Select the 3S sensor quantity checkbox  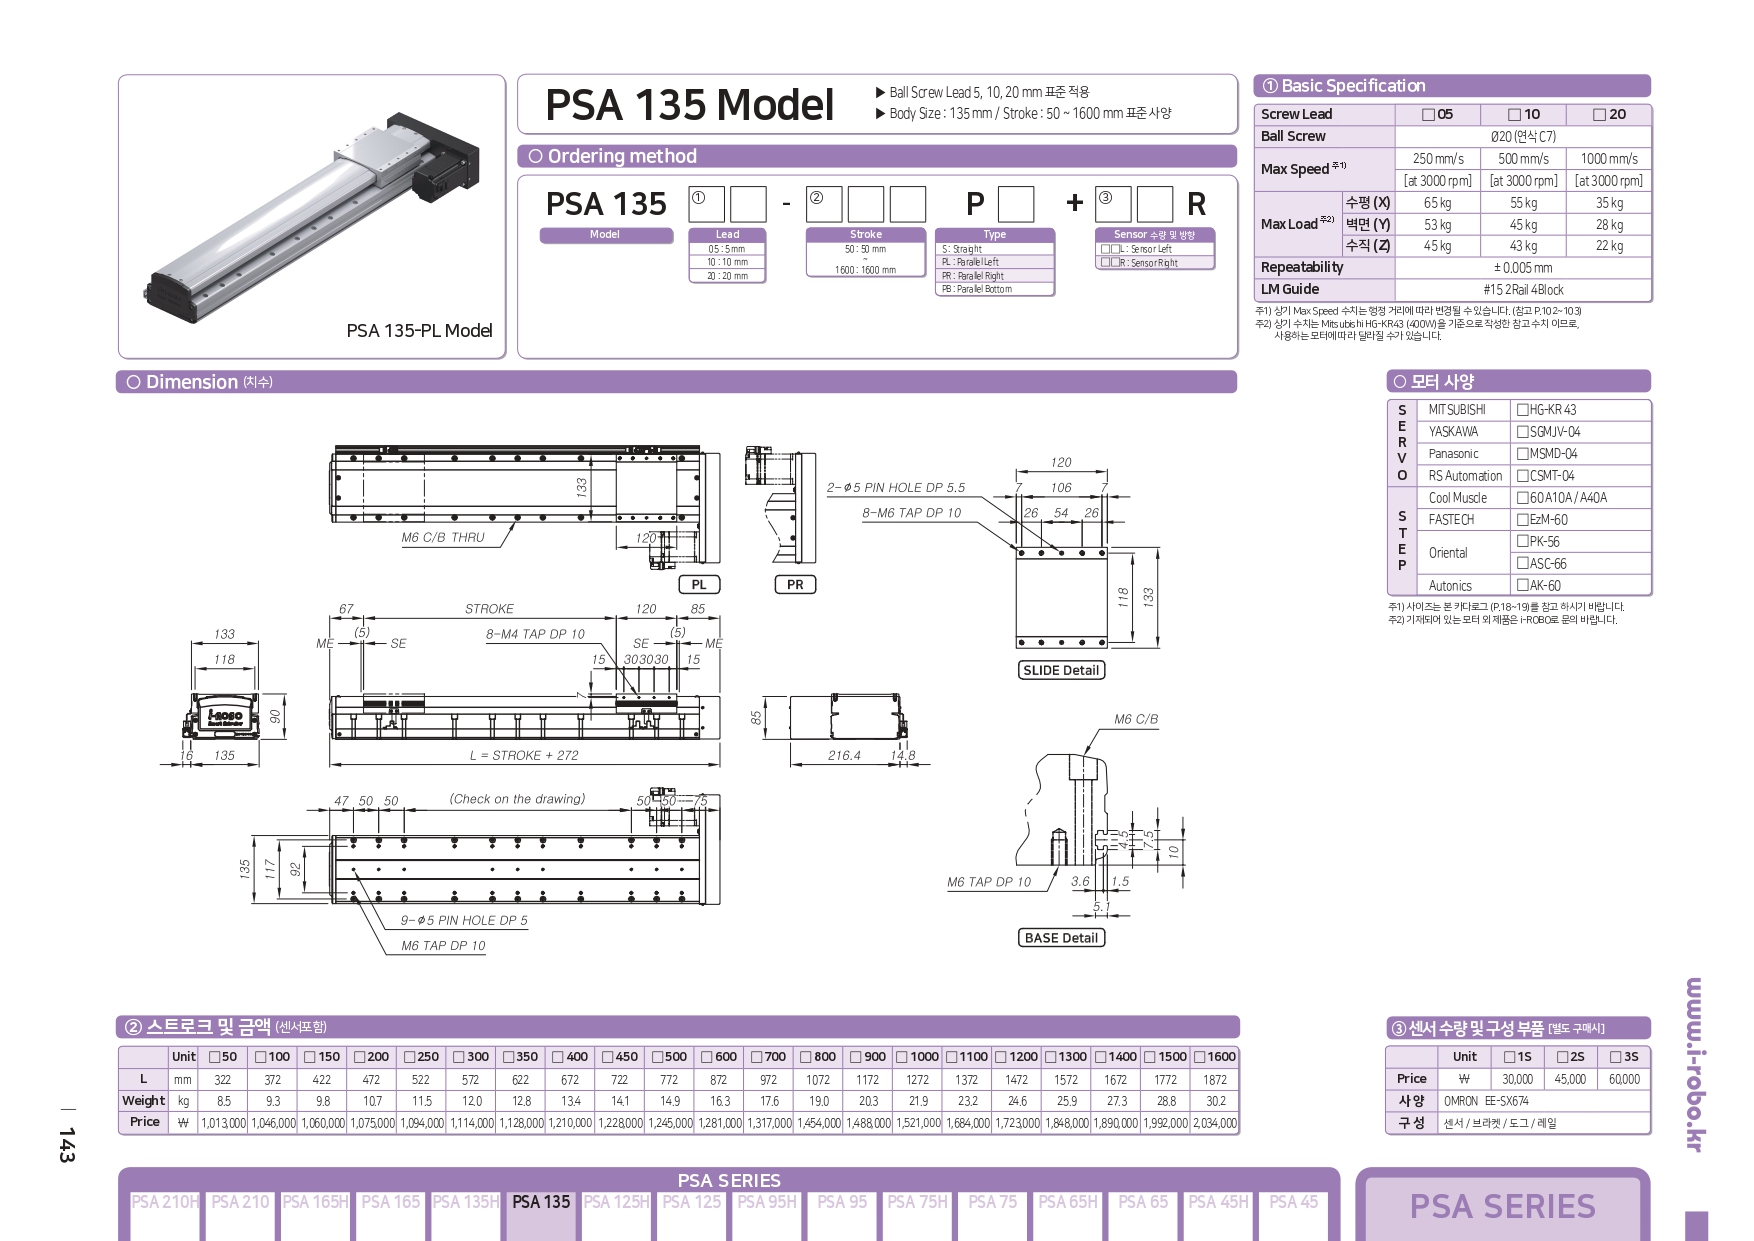pos(1616,1057)
